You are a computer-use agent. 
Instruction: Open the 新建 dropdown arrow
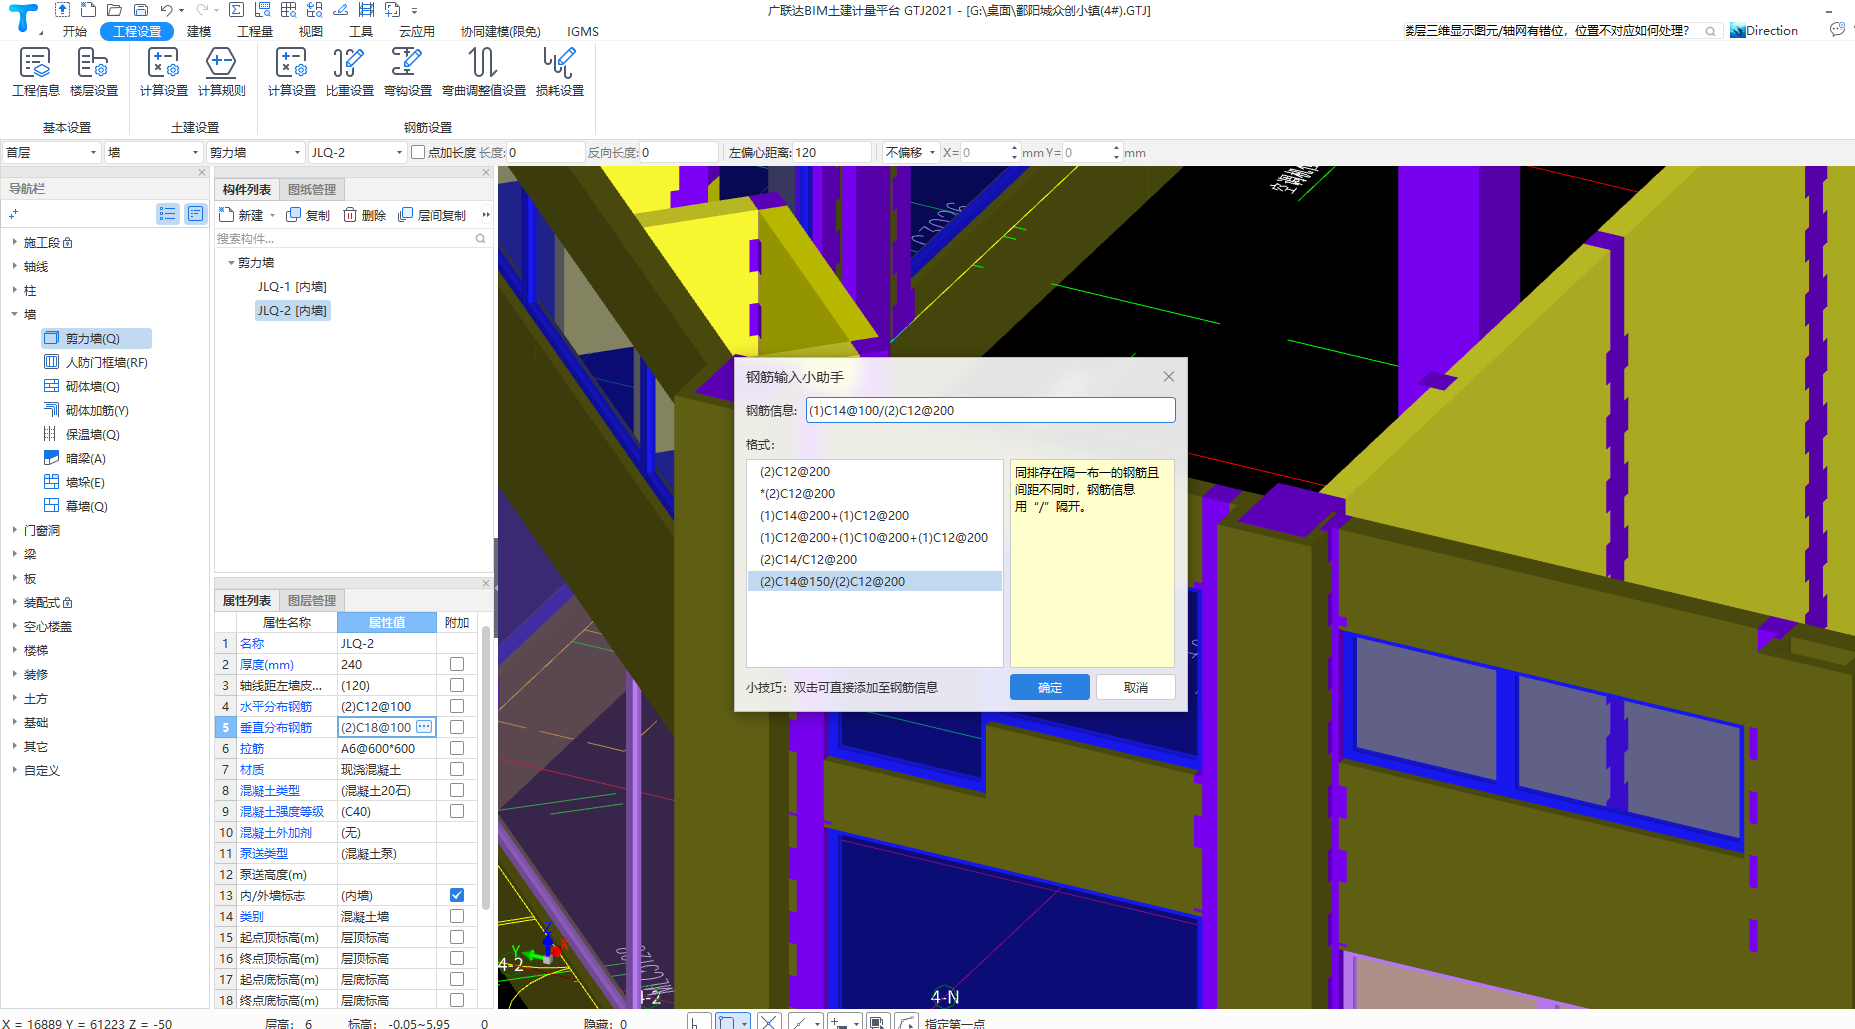tap(272, 215)
